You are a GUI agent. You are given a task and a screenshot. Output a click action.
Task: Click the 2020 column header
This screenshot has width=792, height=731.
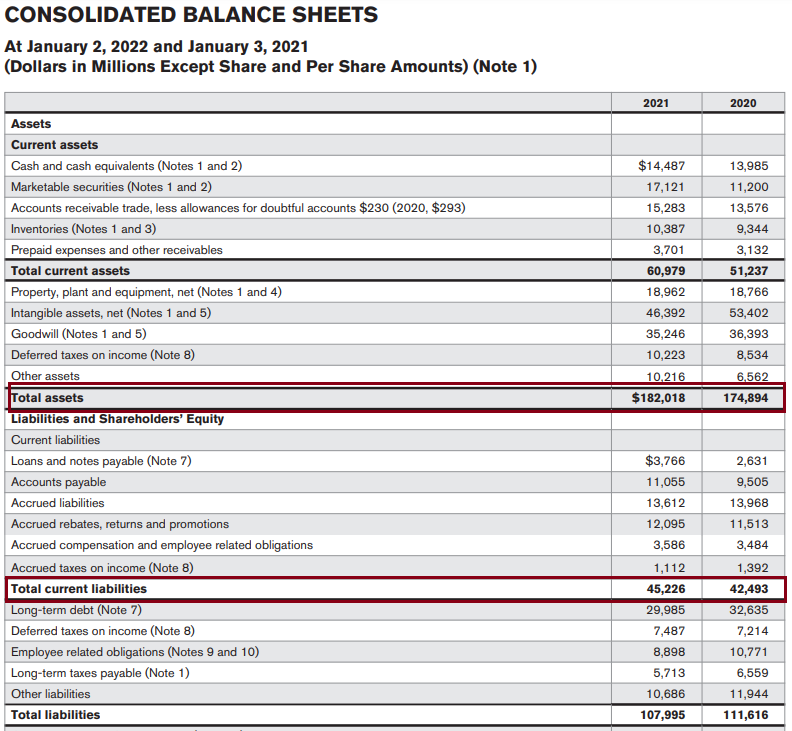point(743,103)
